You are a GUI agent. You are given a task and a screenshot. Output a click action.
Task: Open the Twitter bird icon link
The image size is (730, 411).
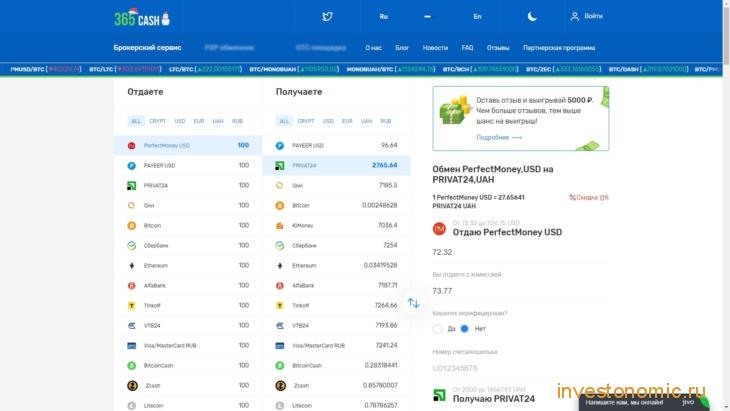(327, 17)
